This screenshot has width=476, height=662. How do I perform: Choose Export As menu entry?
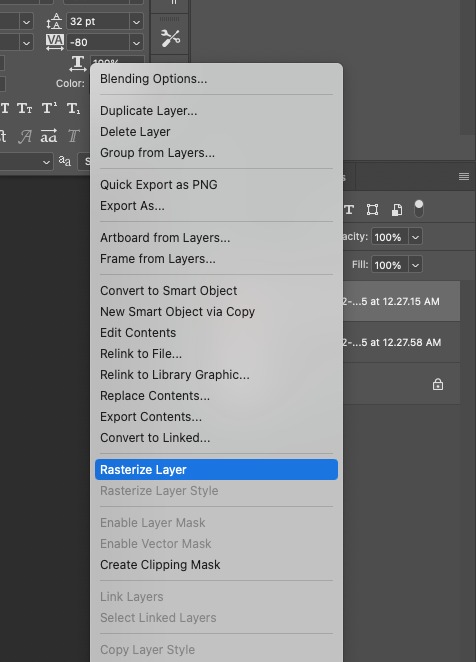tap(216, 206)
